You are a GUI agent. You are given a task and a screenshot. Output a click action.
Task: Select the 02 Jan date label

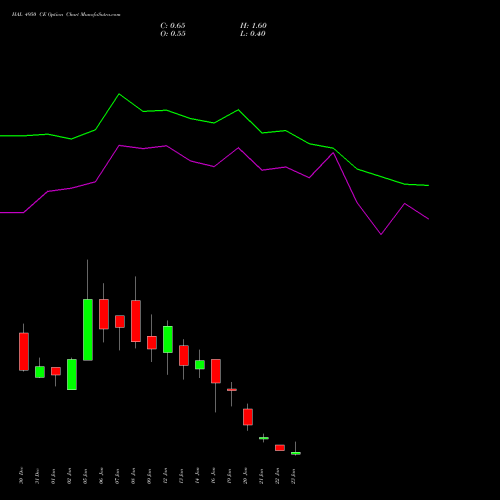[69, 476]
